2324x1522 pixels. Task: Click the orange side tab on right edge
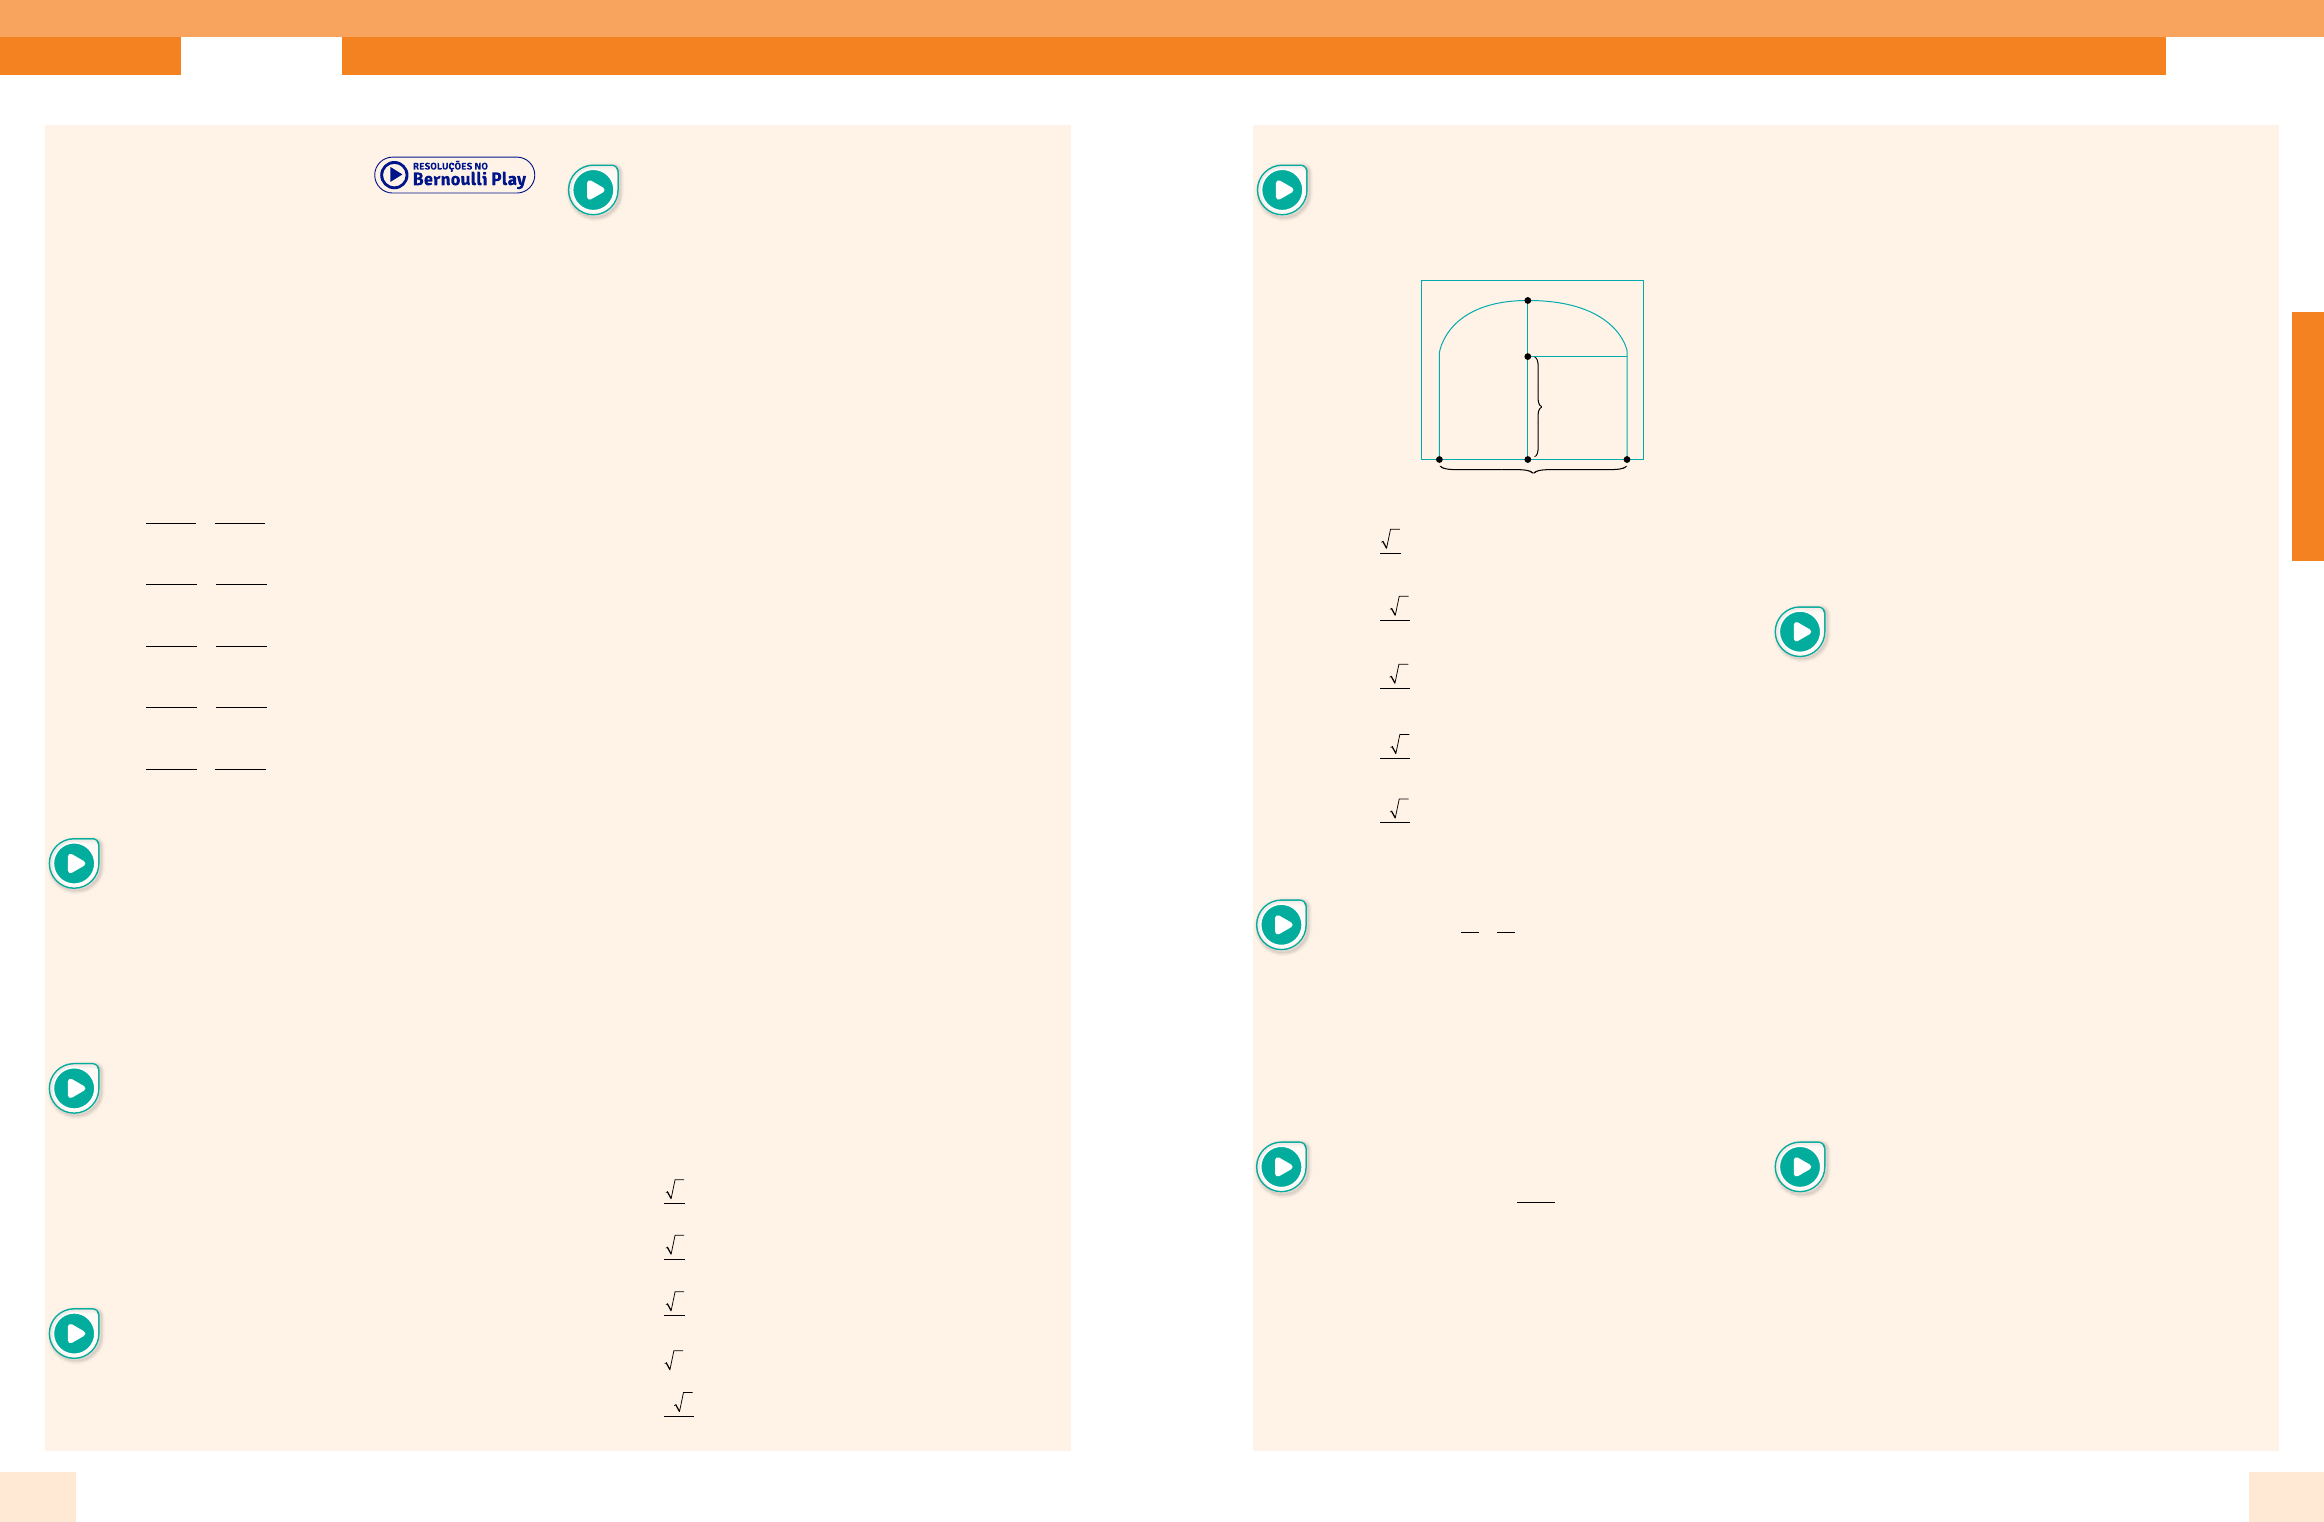click(2307, 436)
